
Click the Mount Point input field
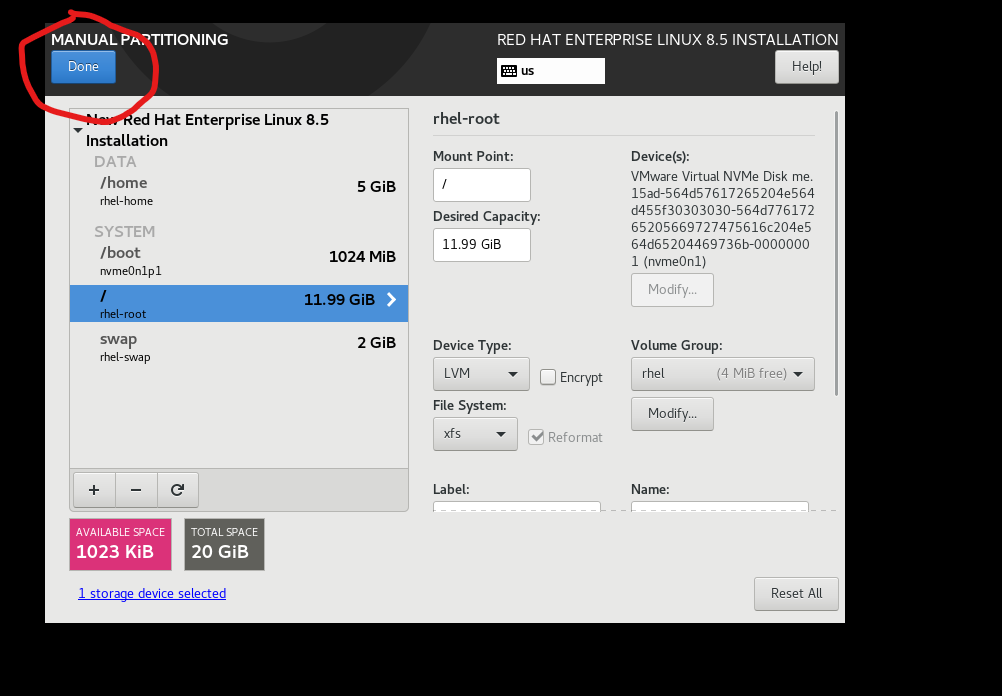click(x=482, y=185)
